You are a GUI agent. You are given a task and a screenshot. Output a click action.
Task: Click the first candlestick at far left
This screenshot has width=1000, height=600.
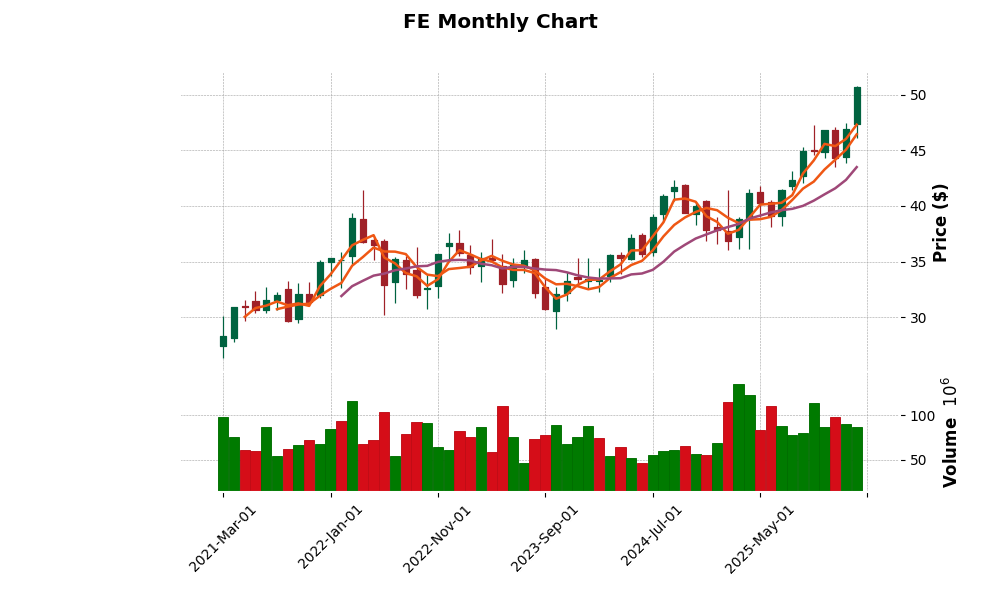pyautogui.click(x=223, y=341)
